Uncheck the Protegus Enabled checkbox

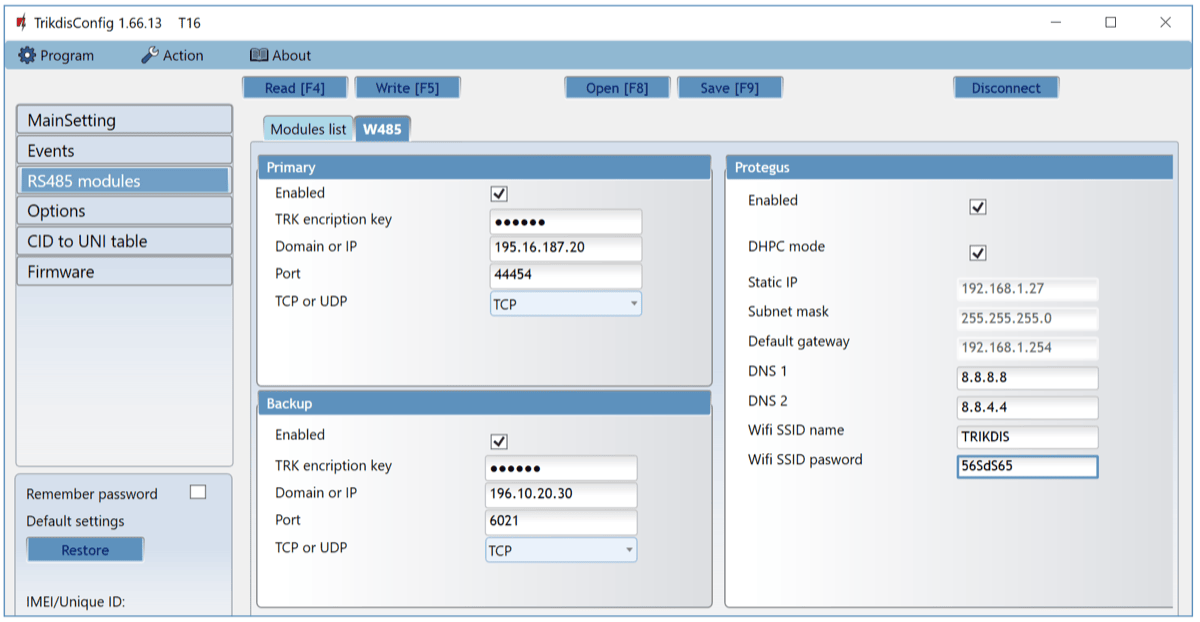pyautogui.click(x=978, y=207)
